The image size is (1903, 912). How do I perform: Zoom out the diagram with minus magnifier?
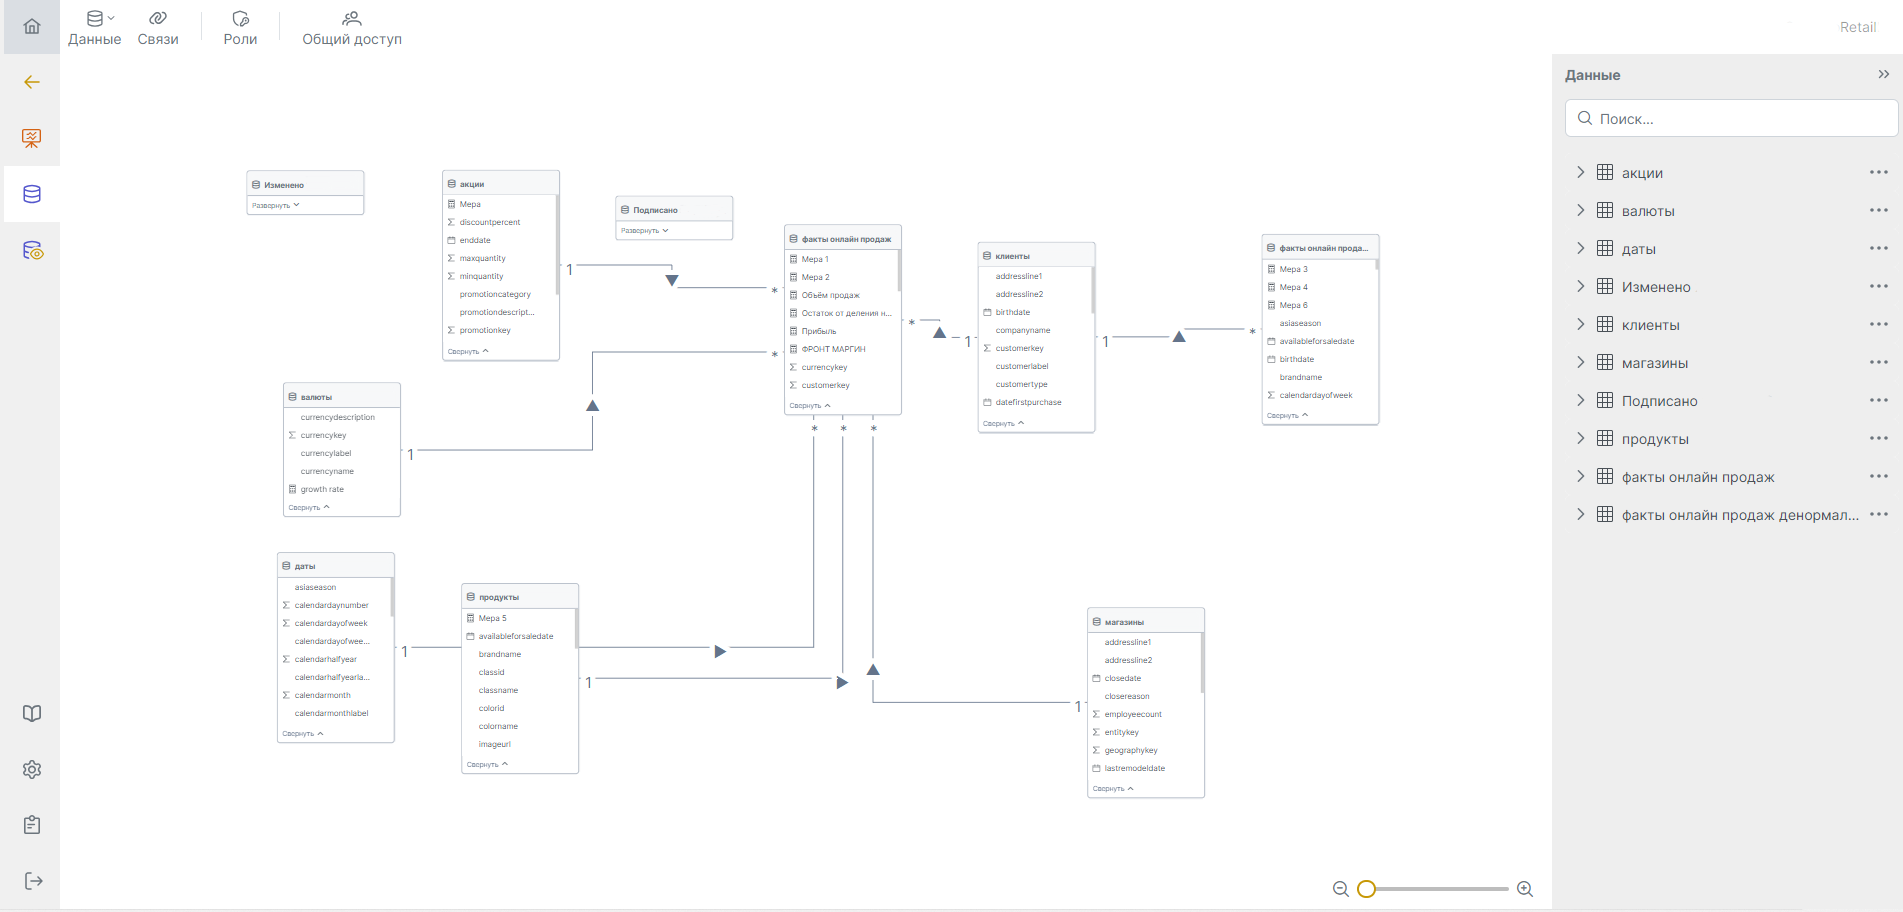tap(1341, 888)
